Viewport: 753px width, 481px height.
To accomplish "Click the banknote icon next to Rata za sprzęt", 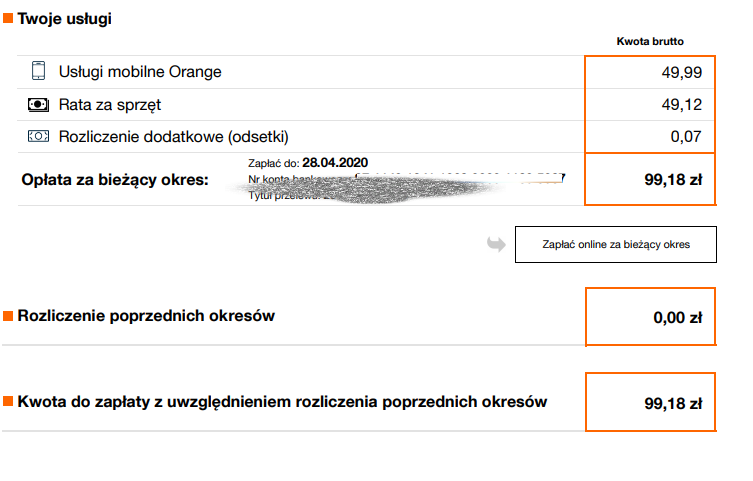I will pyautogui.click(x=38, y=104).
